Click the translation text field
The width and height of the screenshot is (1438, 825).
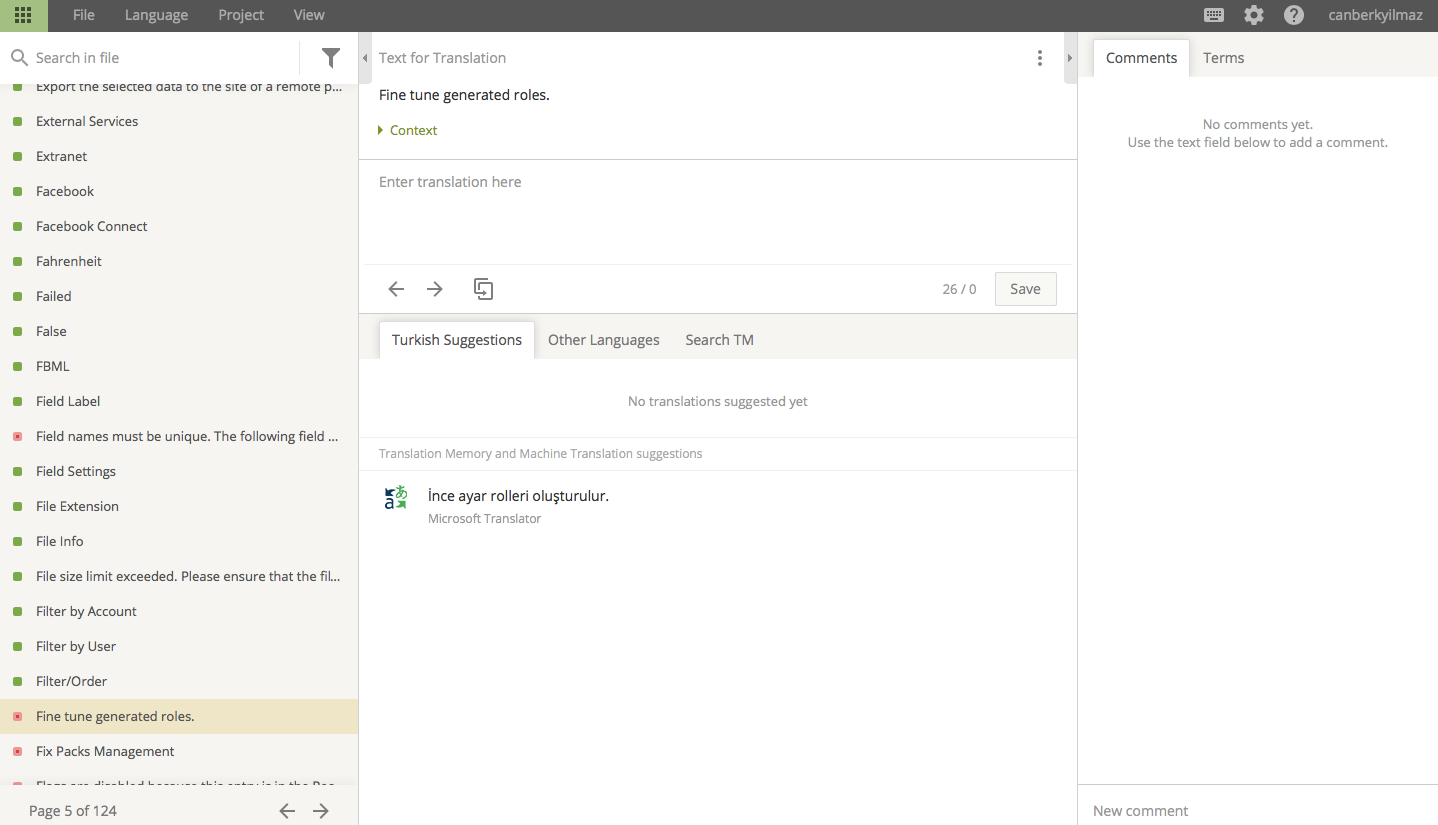pyautogui.click(x=716, y=210)
